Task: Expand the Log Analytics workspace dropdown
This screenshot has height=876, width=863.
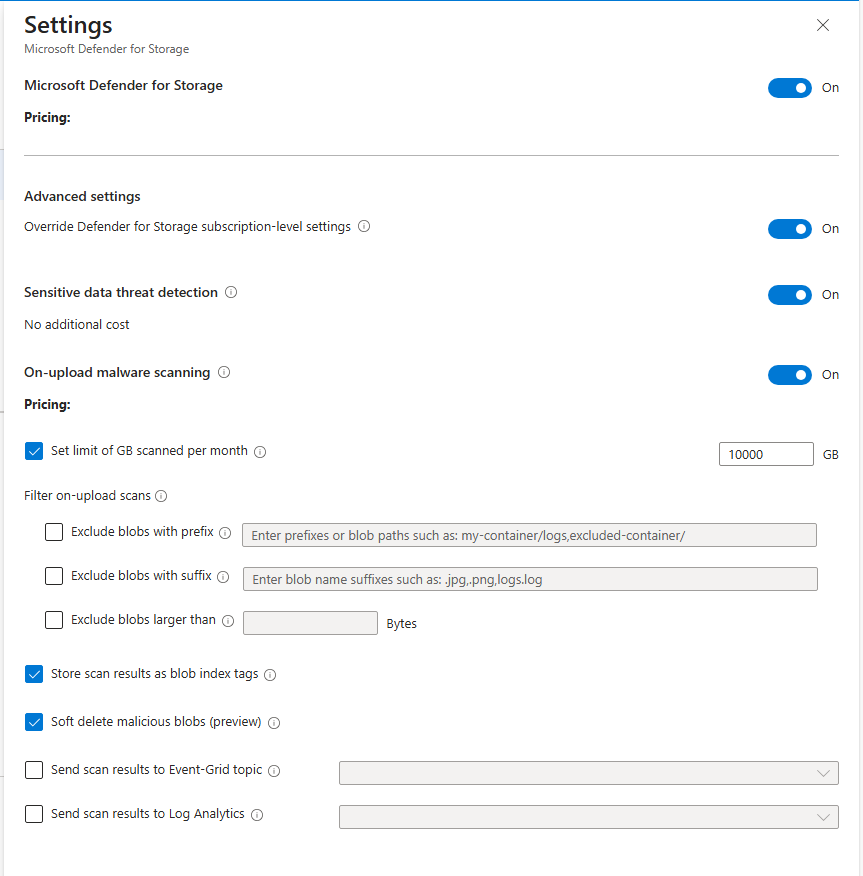Action: coord(588,817)
